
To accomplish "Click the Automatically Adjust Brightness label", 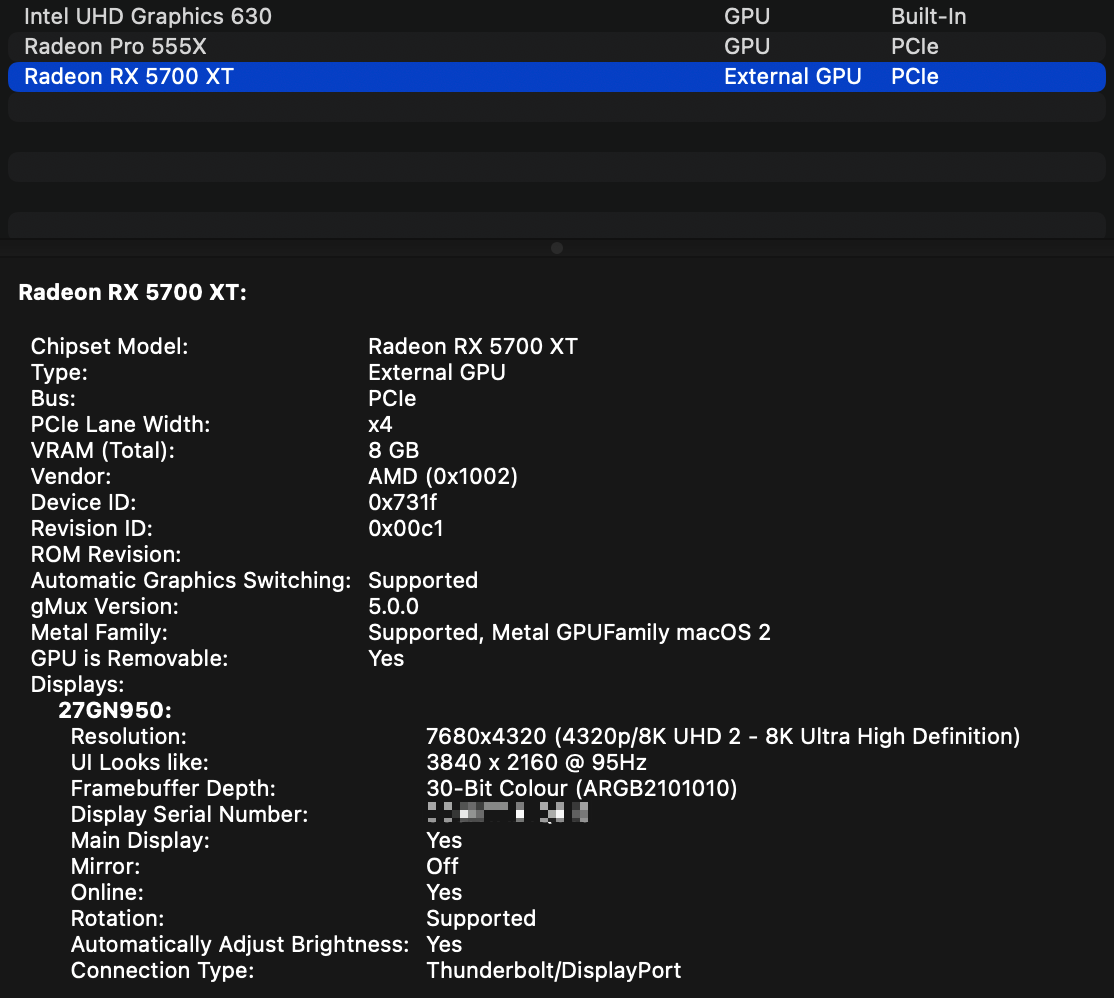I will click(240, 945).
